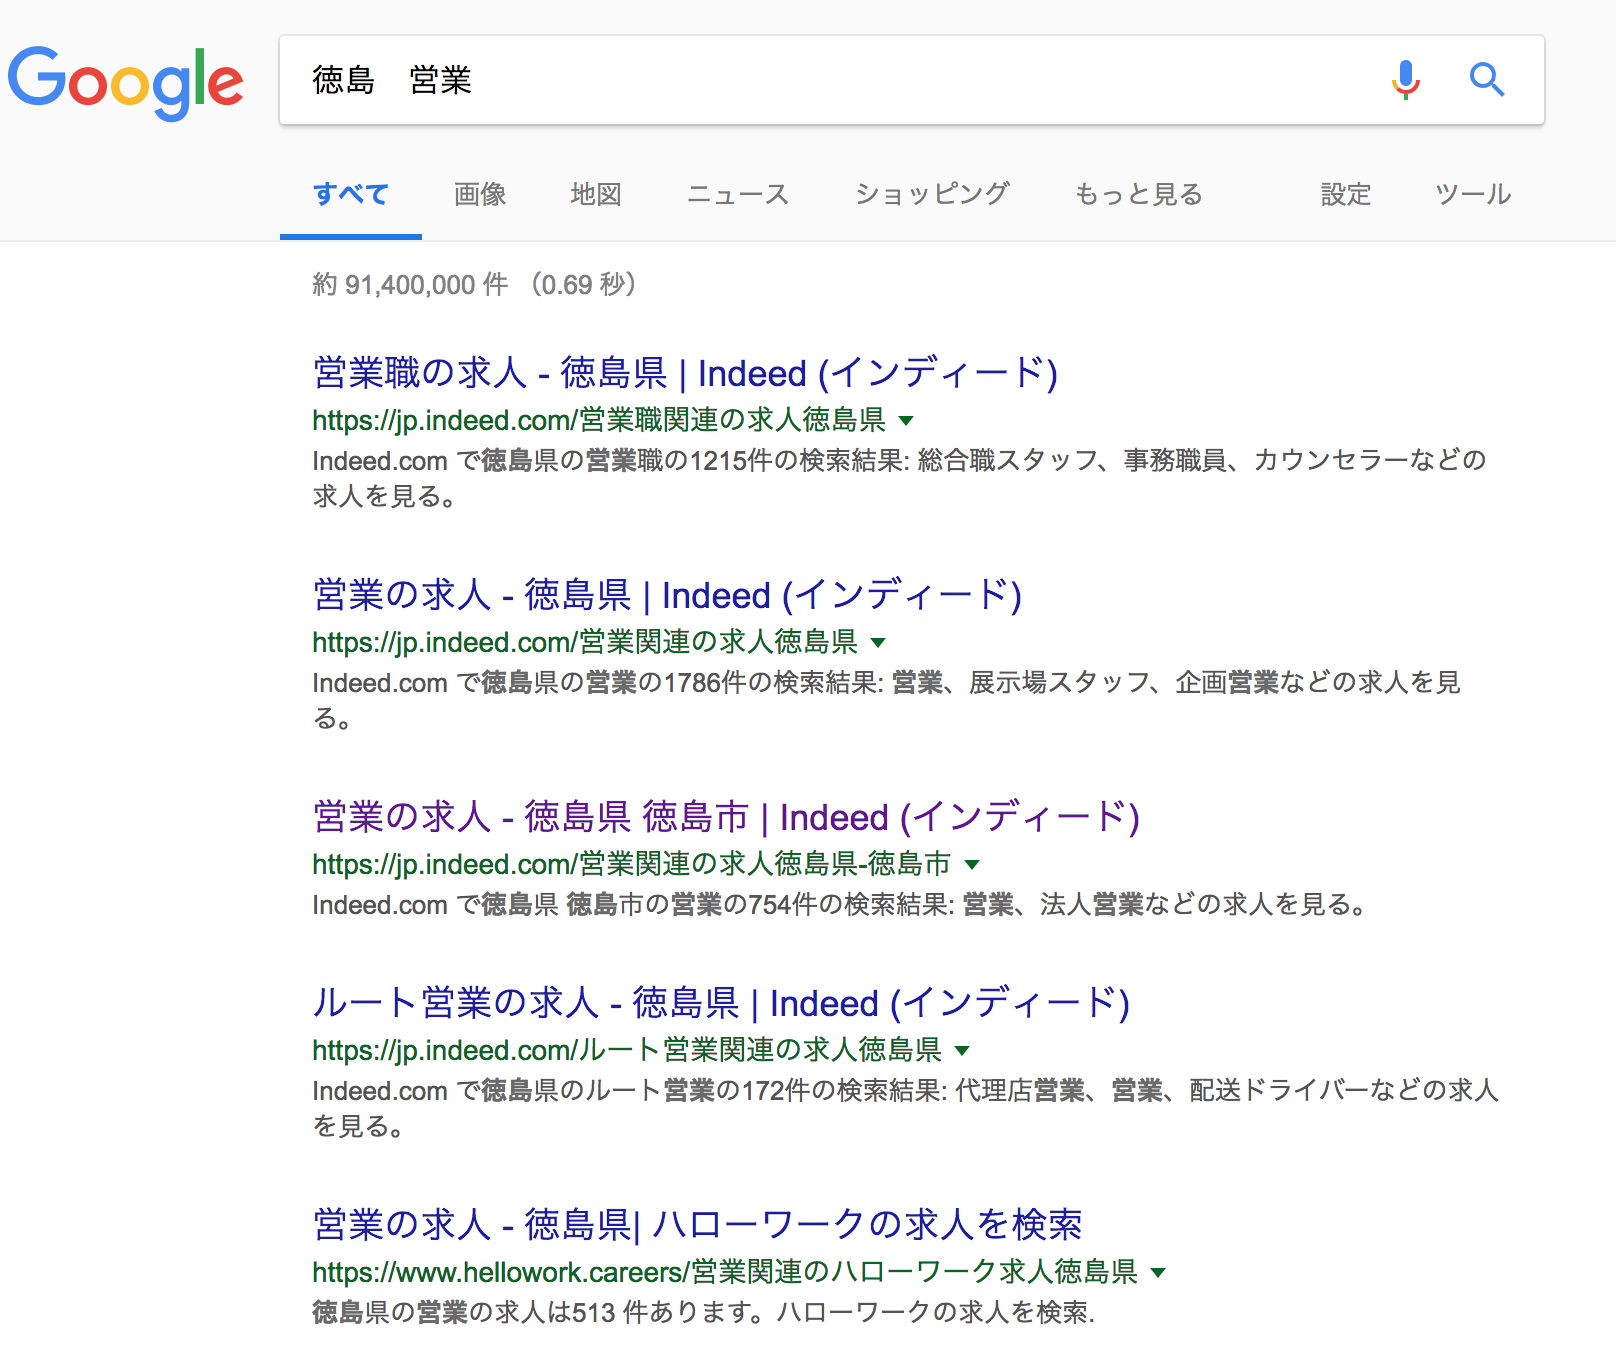The height and width of the screenshot is (1366, 1616).
Task: Open the 営業の求人 - 徳島県 | Indeed result
Action: pos(667,595)
